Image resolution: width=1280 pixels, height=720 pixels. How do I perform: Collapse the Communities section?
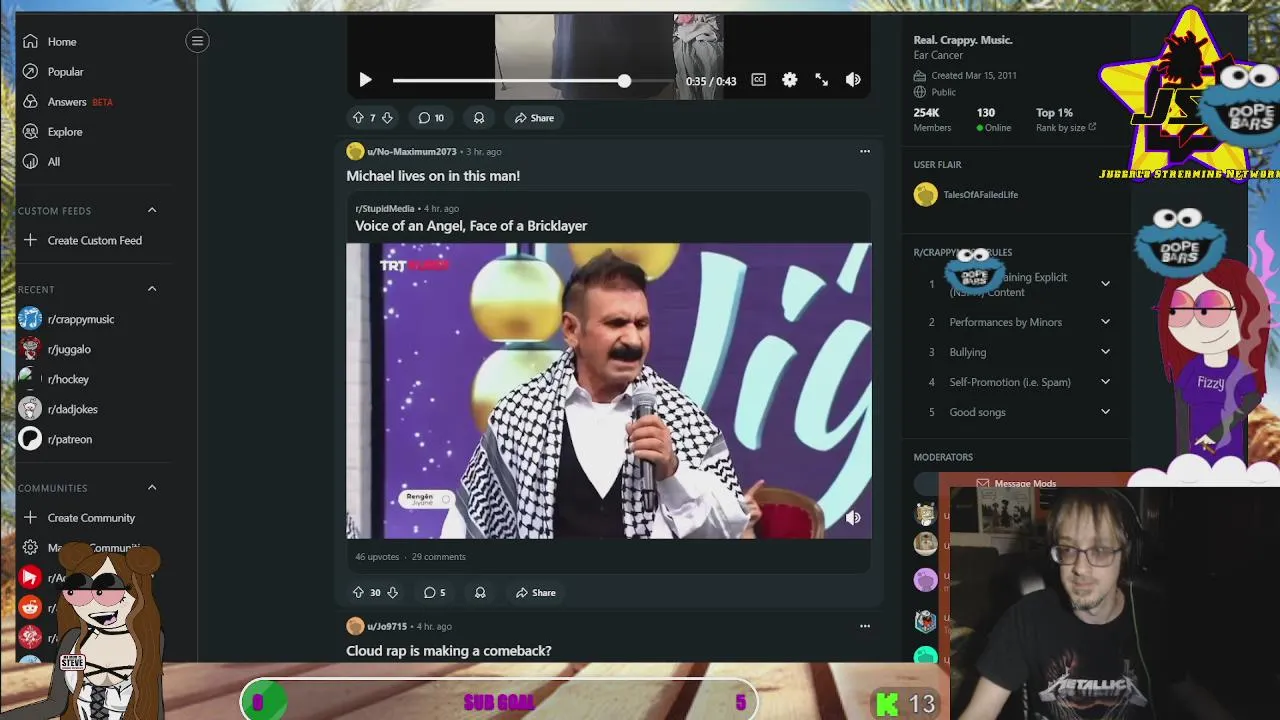coord(152,488)
